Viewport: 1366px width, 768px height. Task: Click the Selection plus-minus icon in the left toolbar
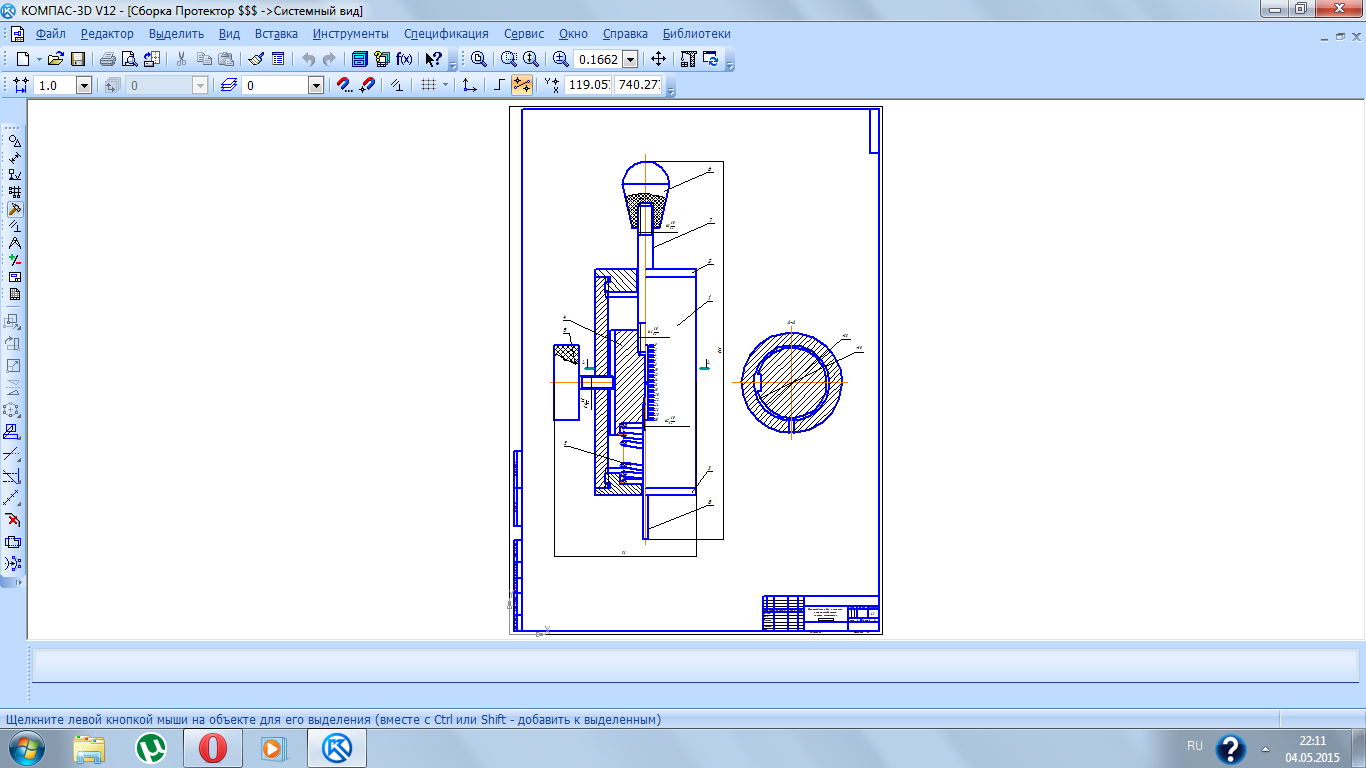(14, 260)
